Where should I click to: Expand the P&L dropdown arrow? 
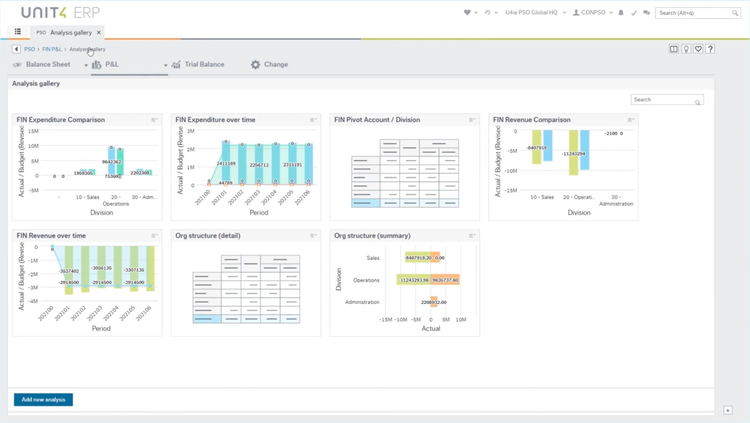165,65
